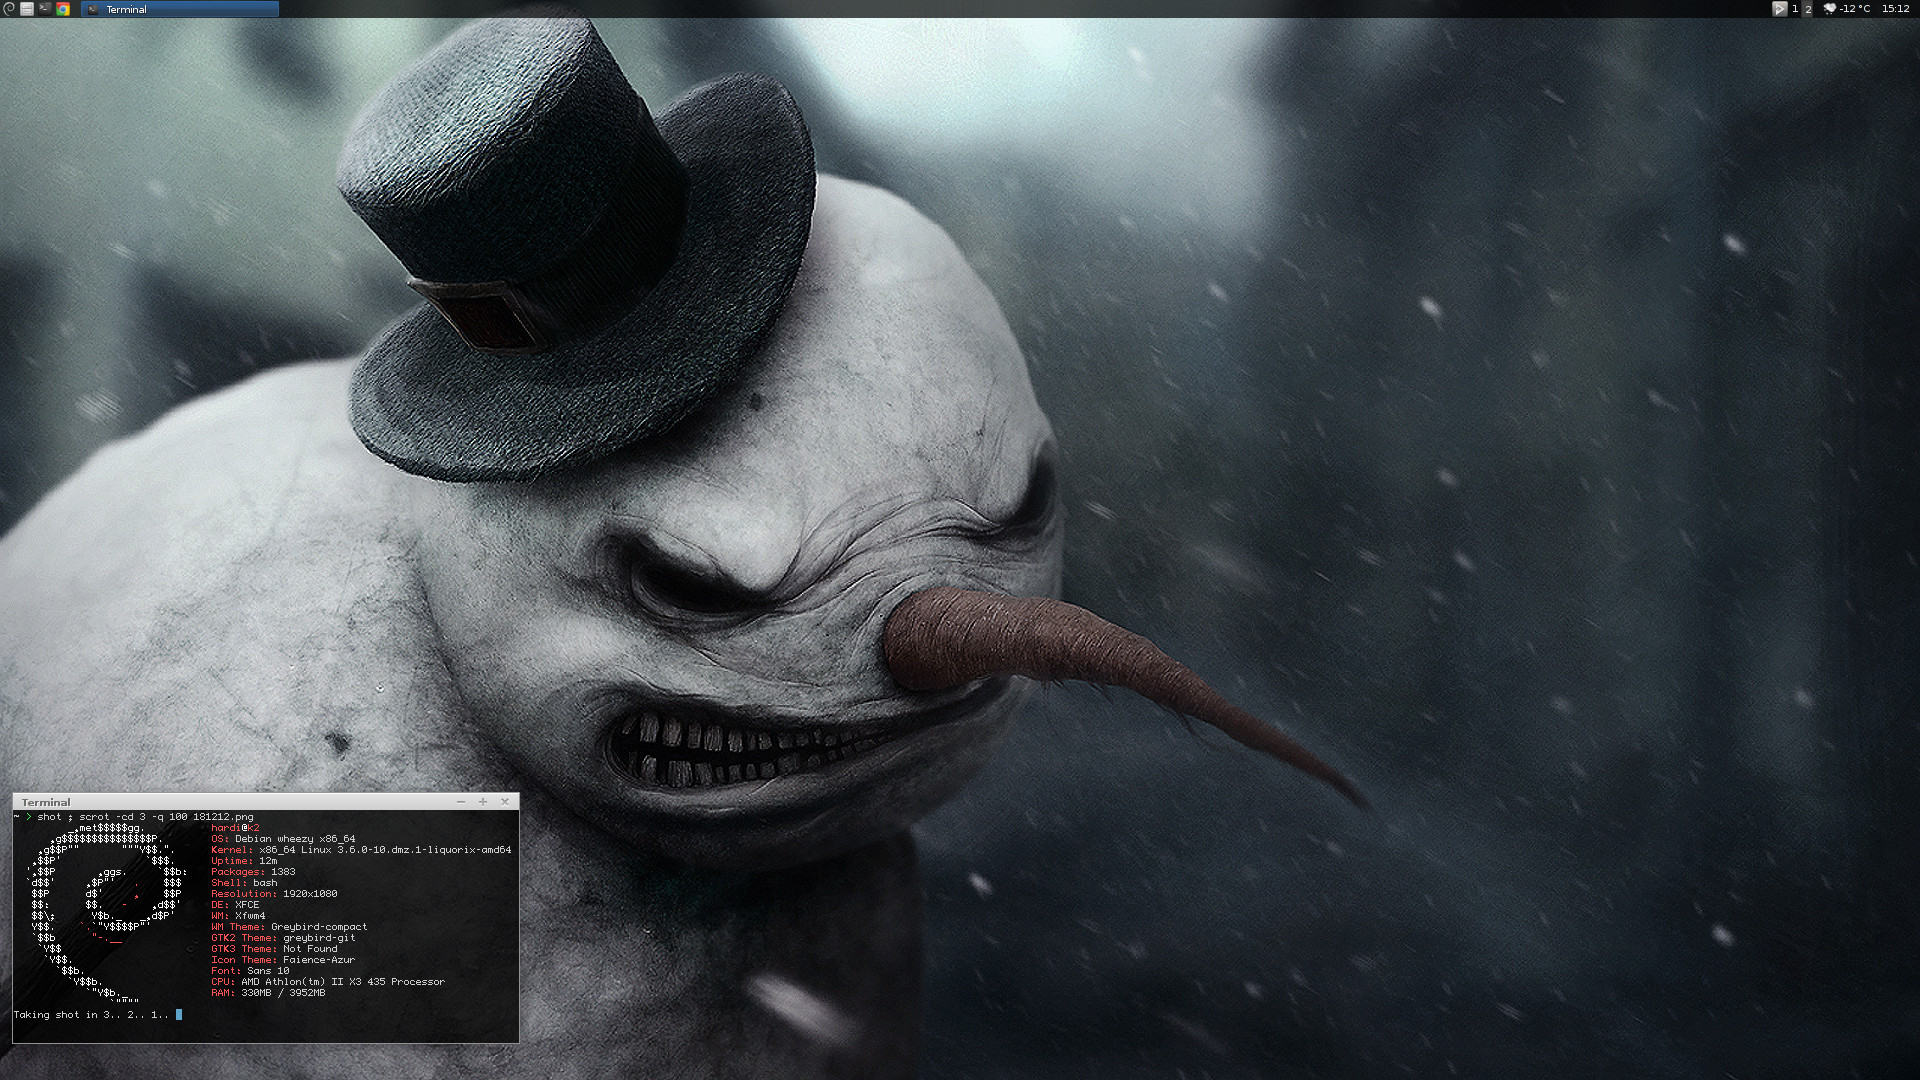This screenshot has width=1920, height=1080.
Task: Switch to workspace 1
Action: point(1795,9)
